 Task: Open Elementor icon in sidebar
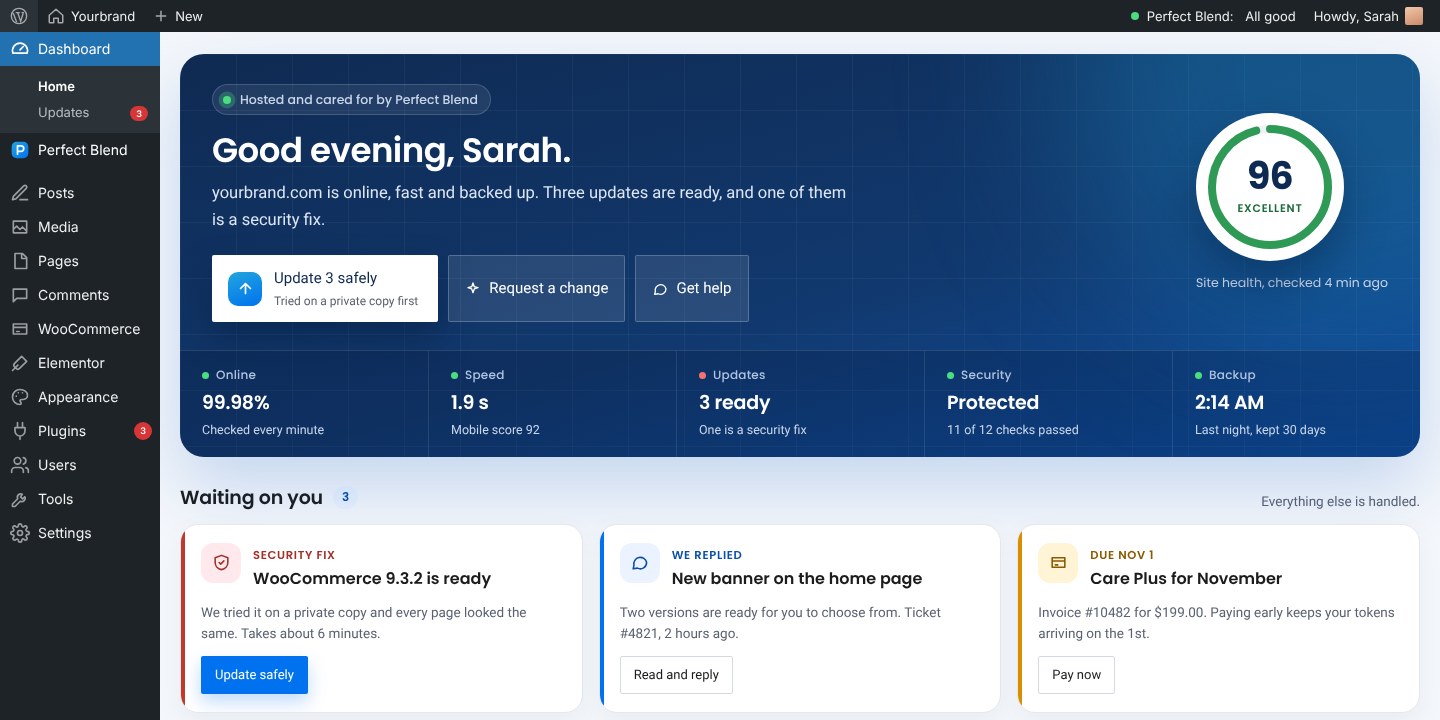pos(19,363)
